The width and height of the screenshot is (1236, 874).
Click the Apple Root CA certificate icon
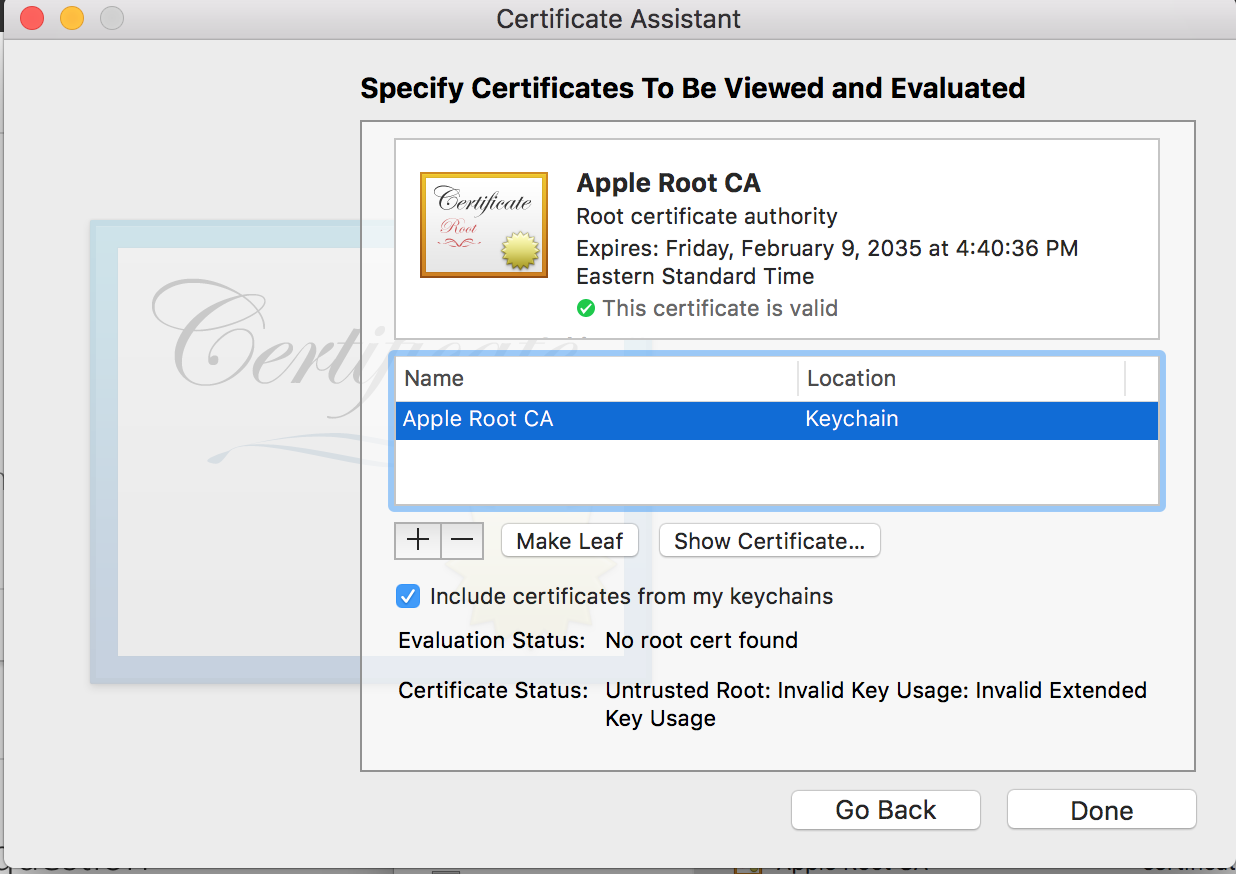[484, 225]
